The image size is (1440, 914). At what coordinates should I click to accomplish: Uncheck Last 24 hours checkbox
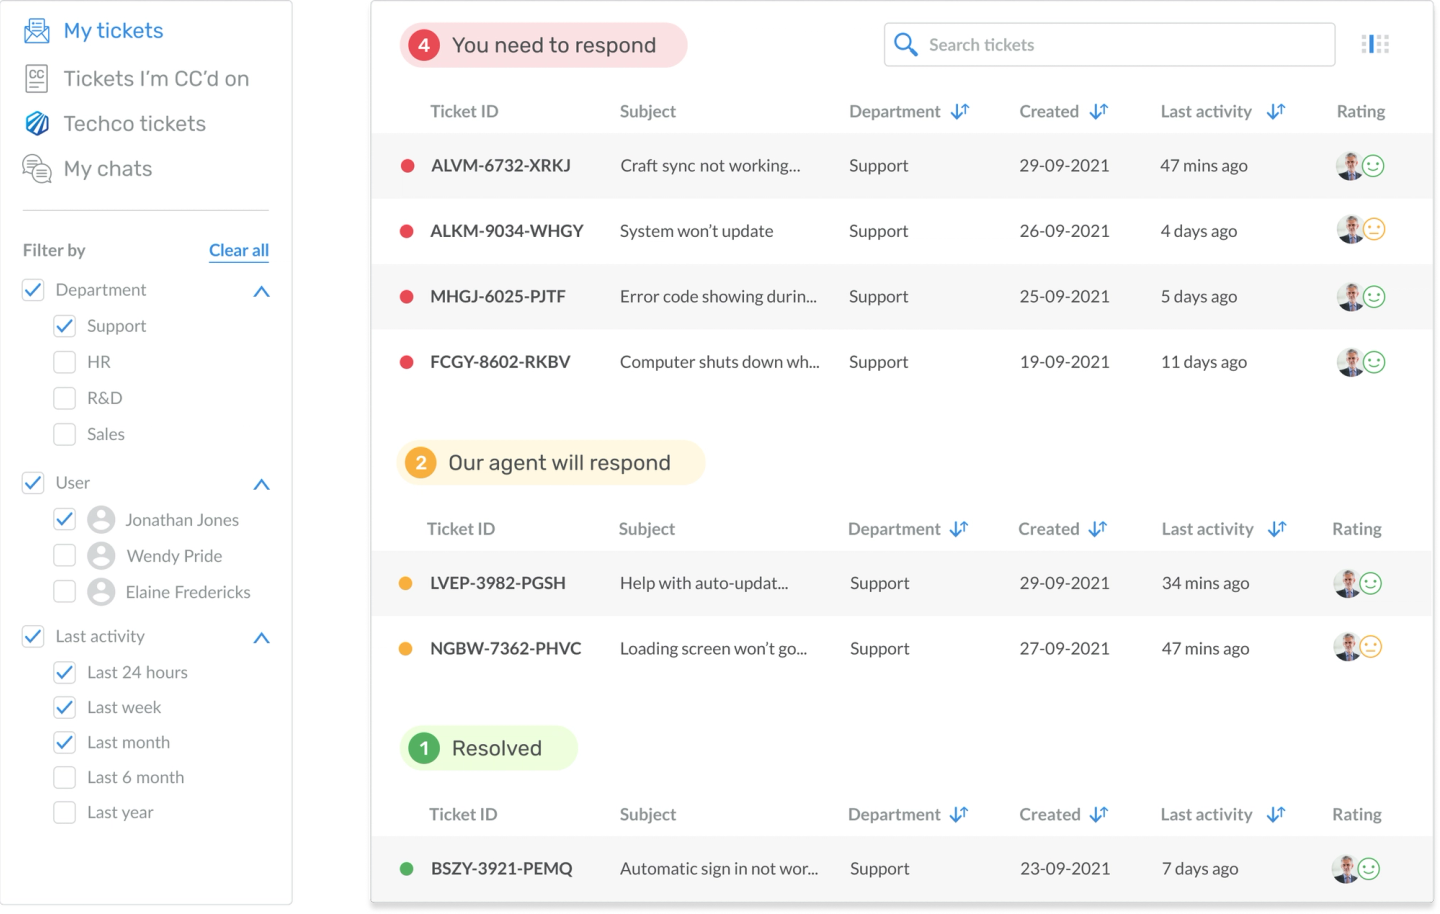tap(65, 672)
